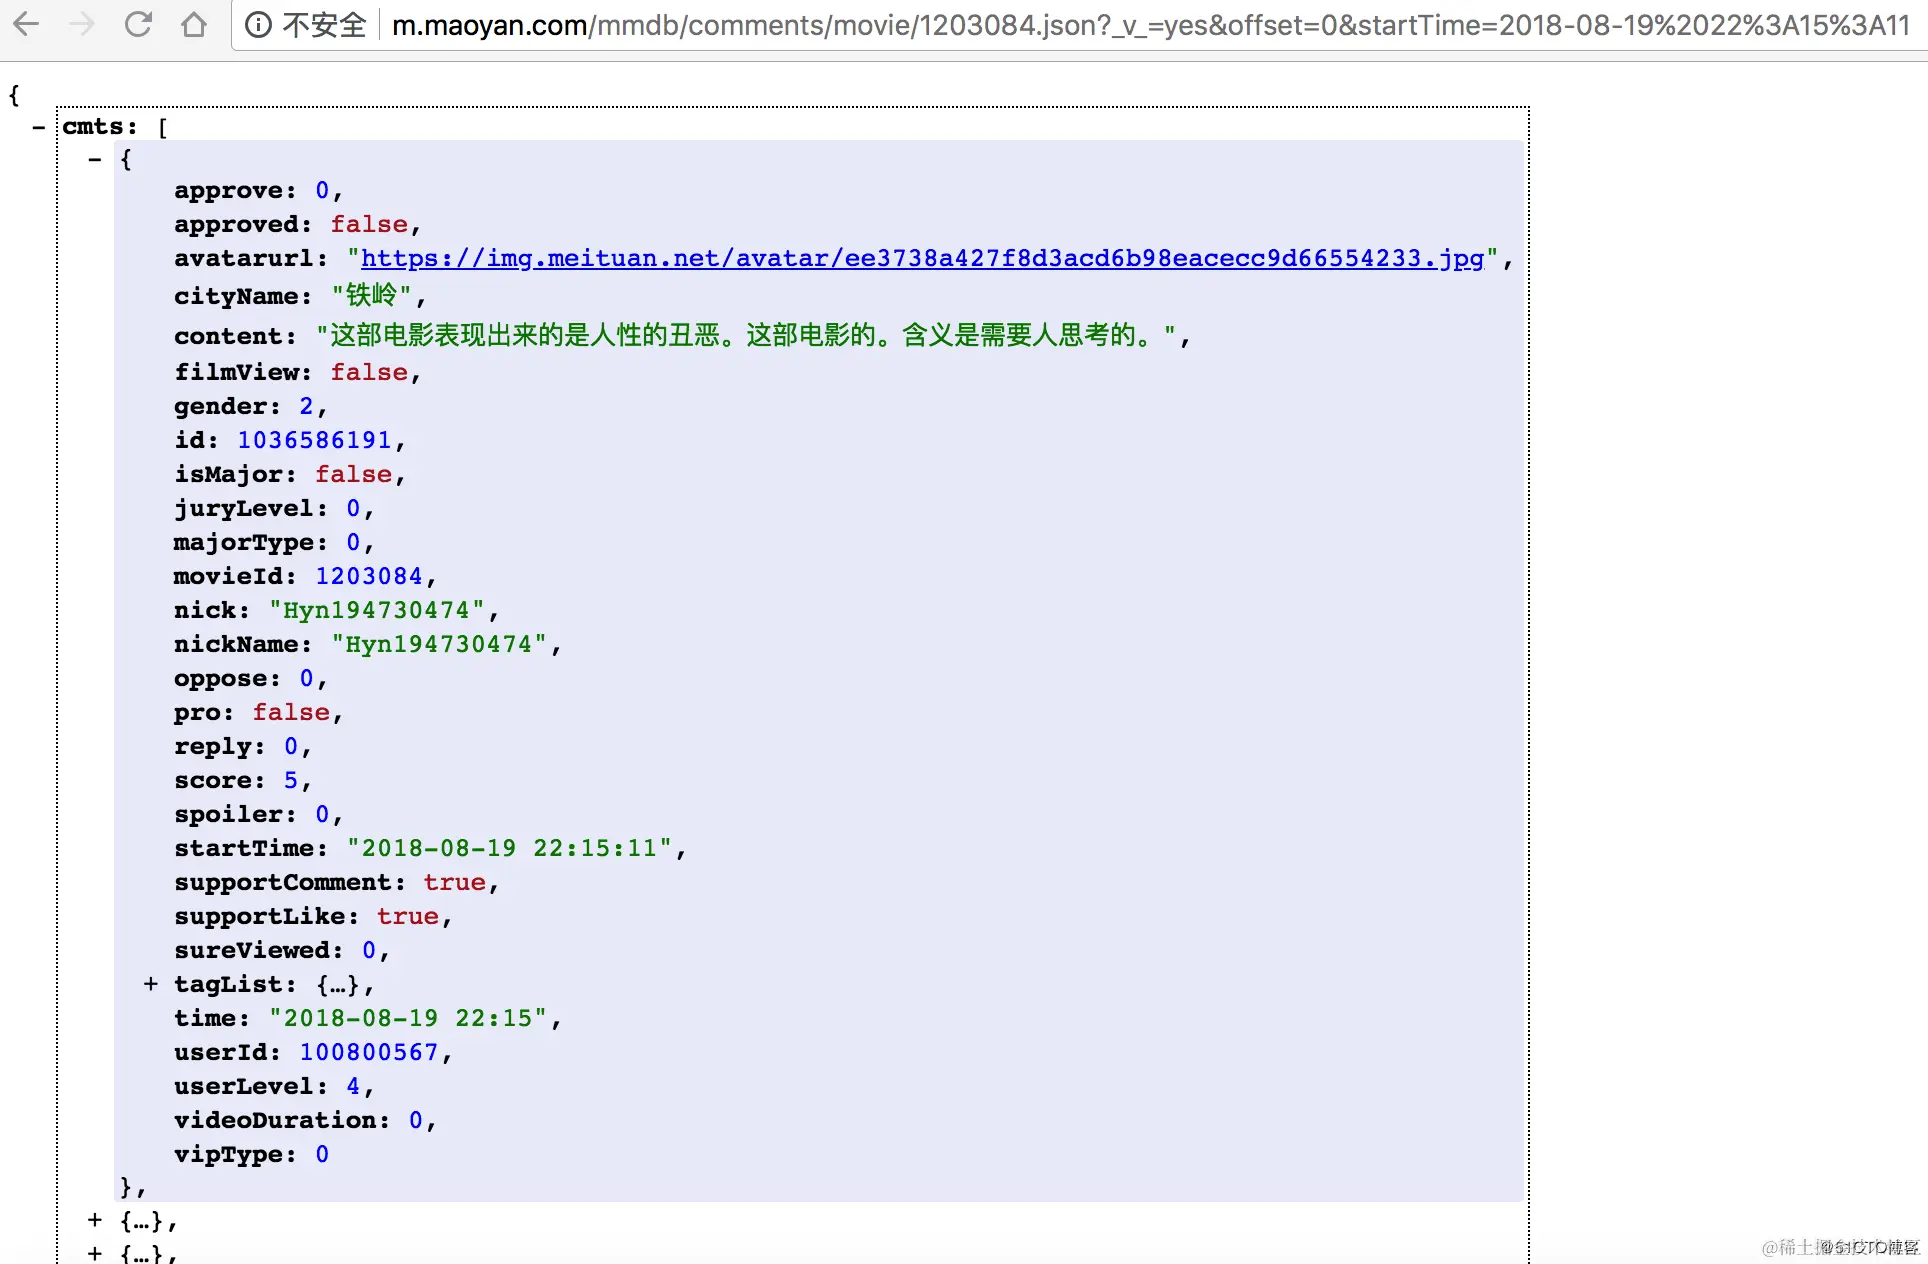Click the movieId number 1203084
Screen dimensions: 1928x1264
point(368,576)
